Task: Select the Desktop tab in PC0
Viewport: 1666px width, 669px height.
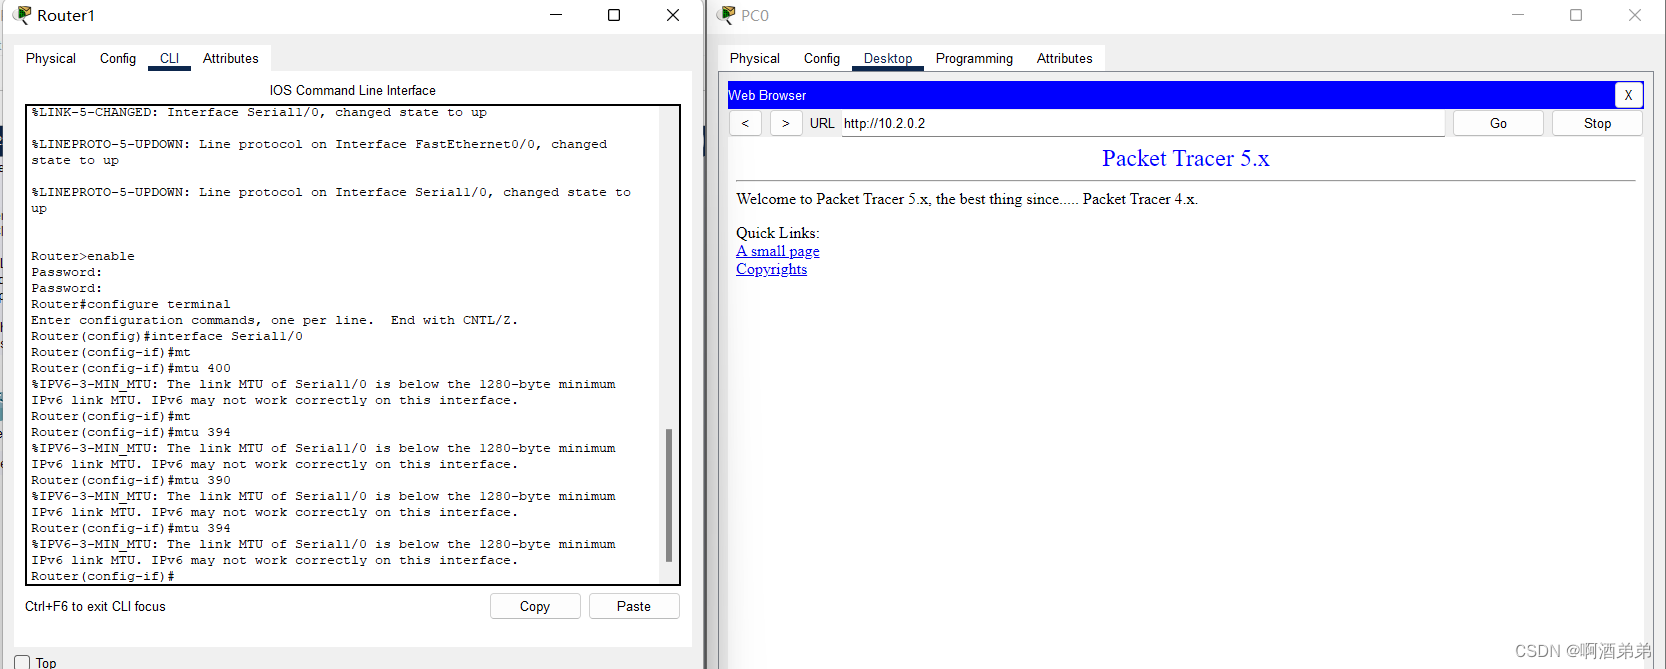Action: pyautogui.click(x=888, y=58)
